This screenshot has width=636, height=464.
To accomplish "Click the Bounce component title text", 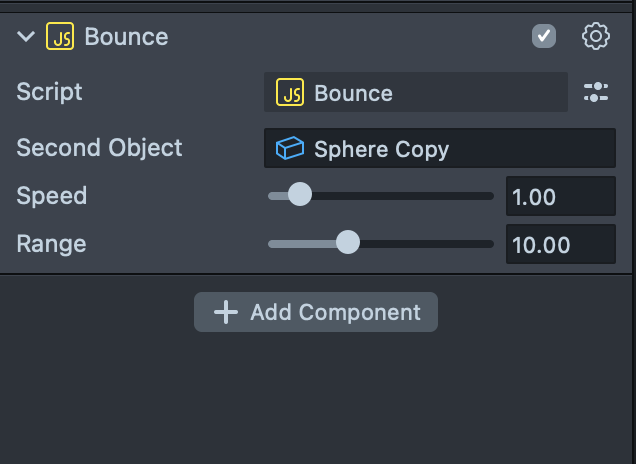I will coord(126,37).
